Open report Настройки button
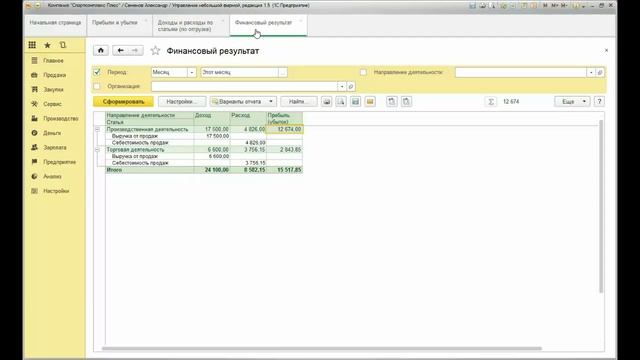Image resolution: width=640 pixels, height=360 pixels. coord(182,102)
